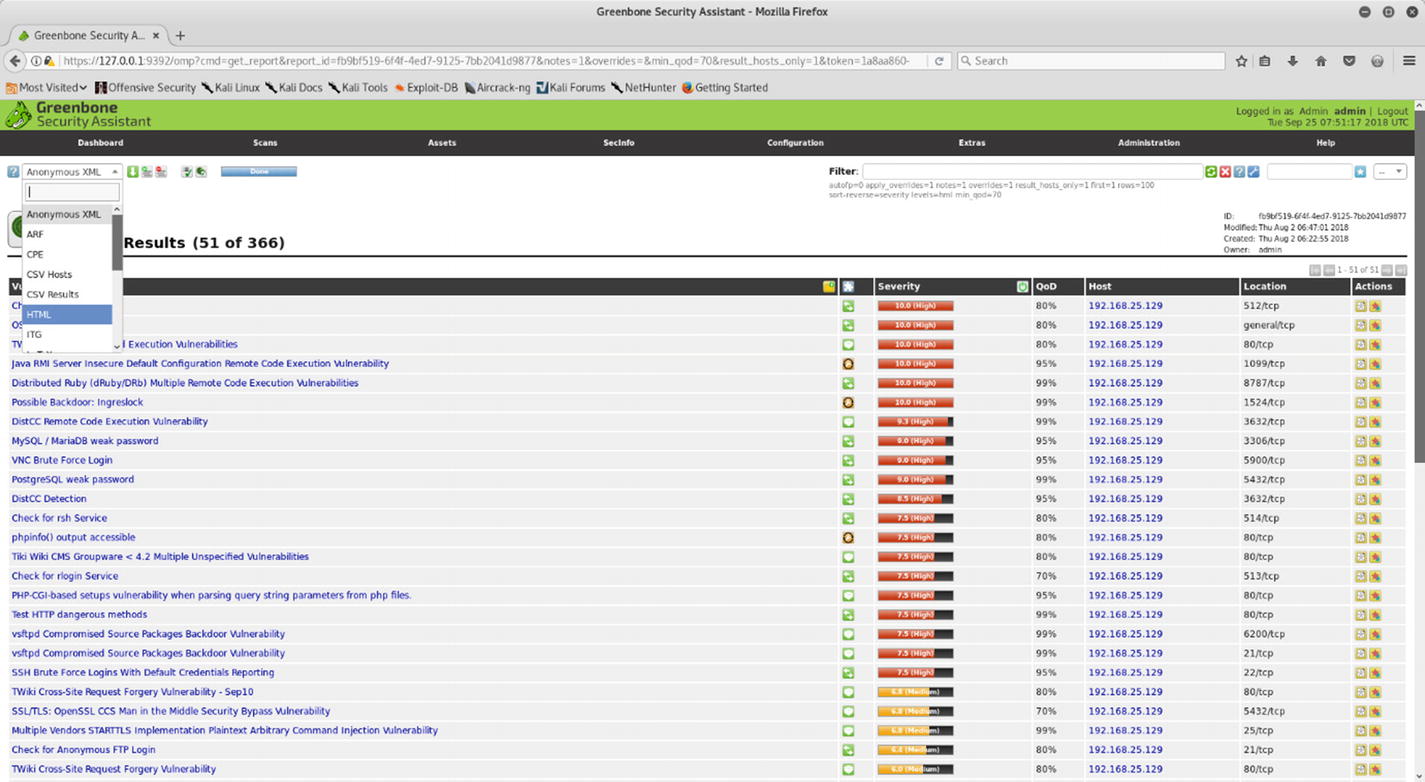Reload the page with the reload icon
The height and width of the screenshot is (782, 1425).
click(x=939, y=61)
